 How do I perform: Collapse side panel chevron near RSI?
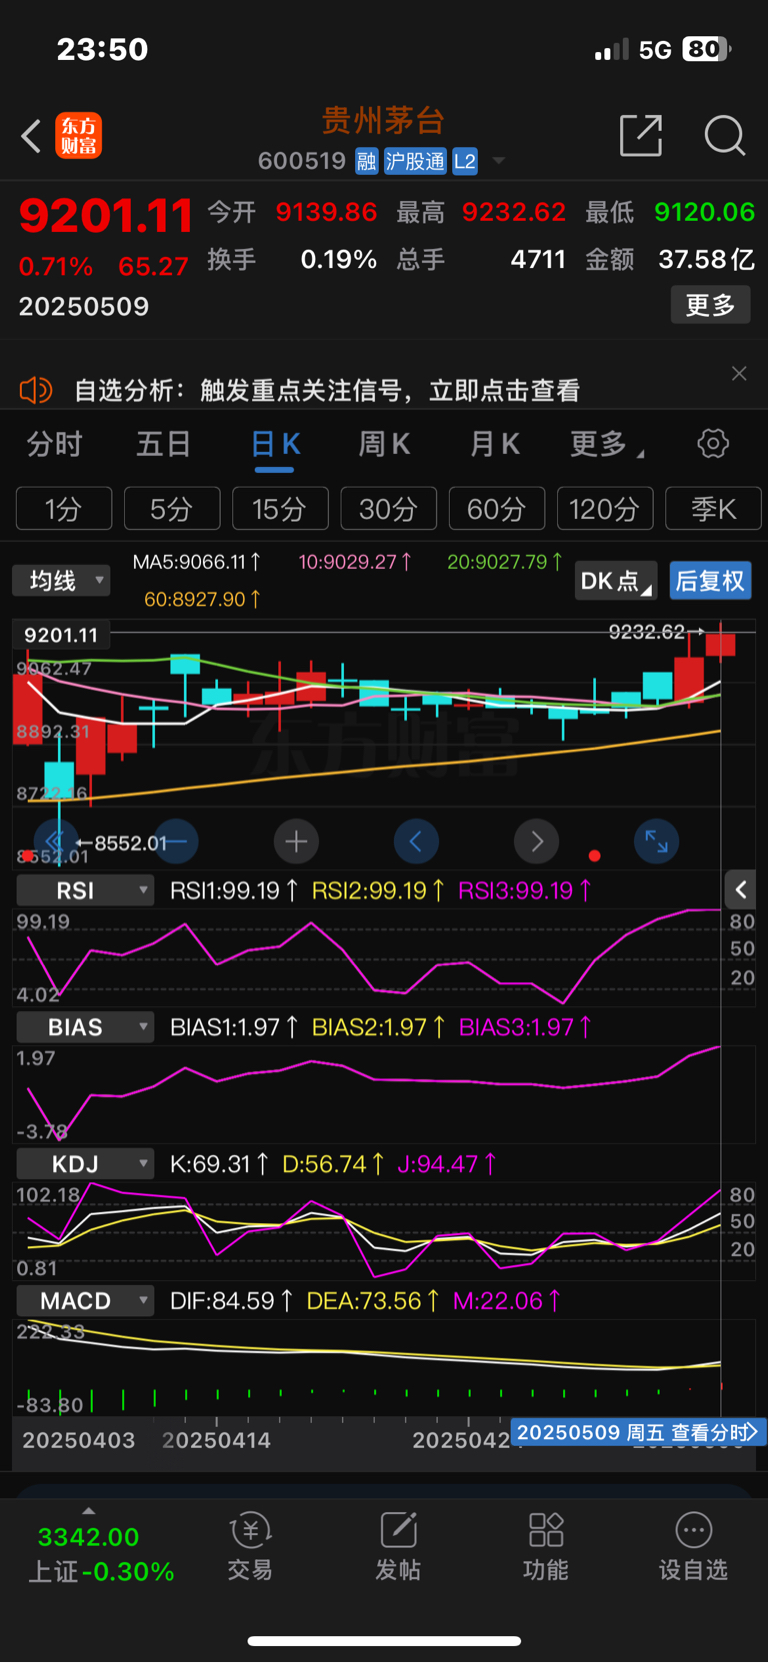[x=741, y=889]
